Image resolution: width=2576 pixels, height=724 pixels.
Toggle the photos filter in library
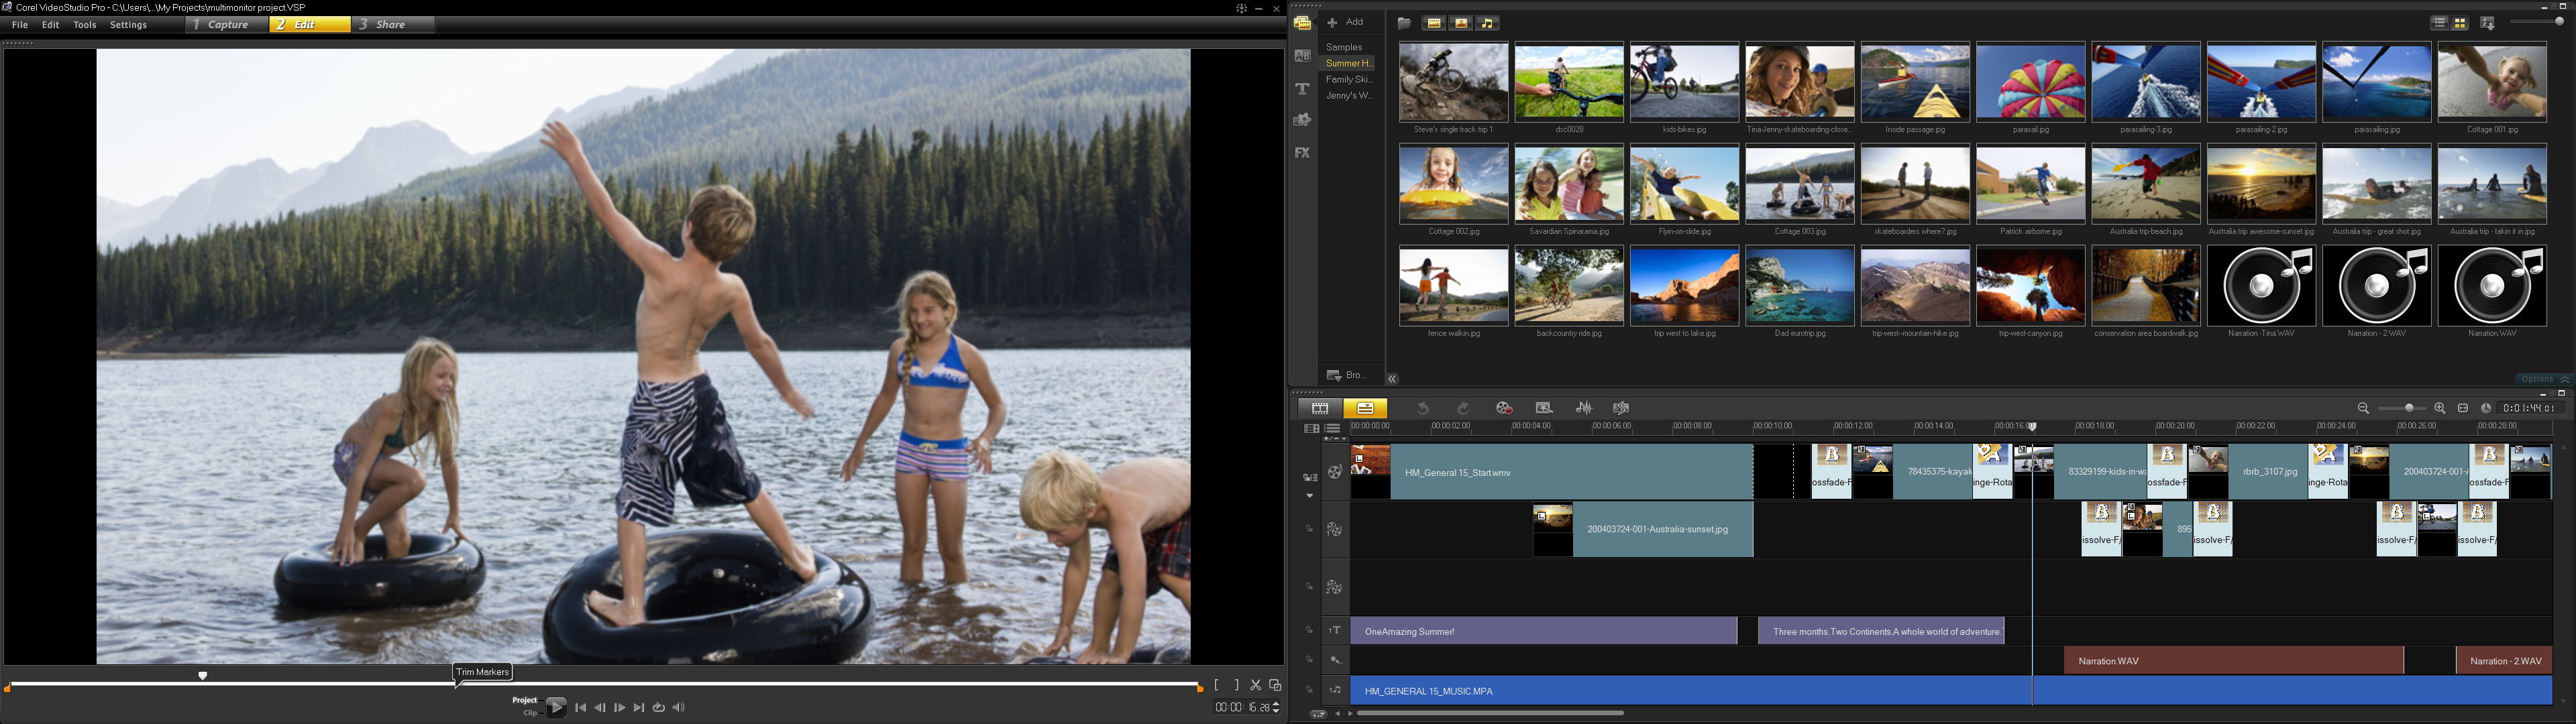(1460, 23)
